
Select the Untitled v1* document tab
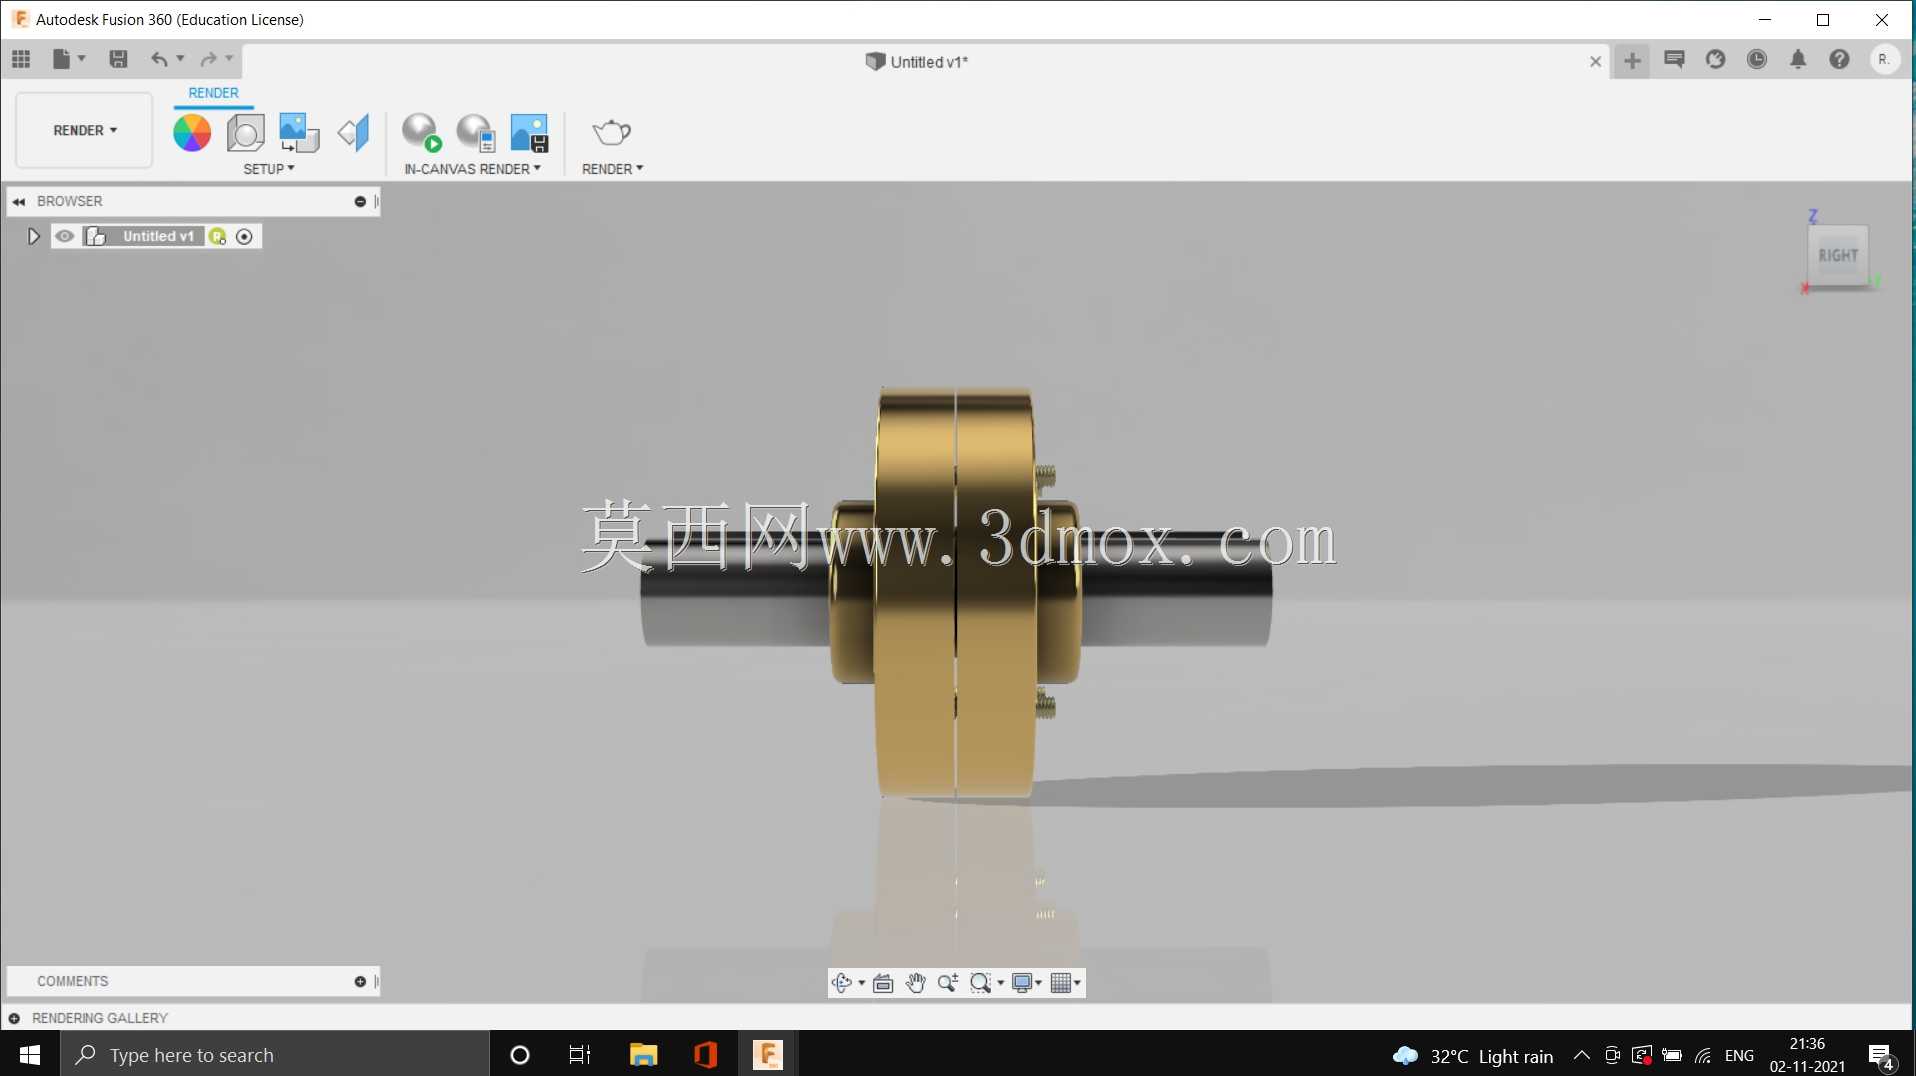tap(916, 62)
